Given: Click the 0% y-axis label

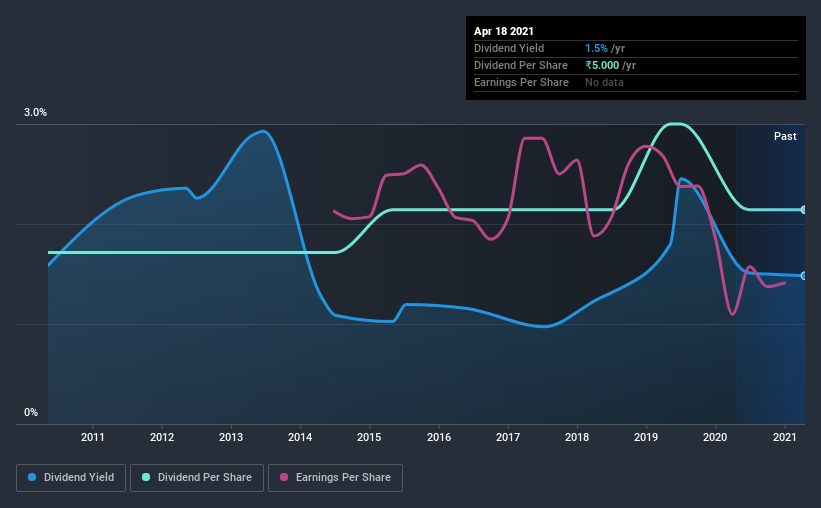Looking at the screenshot, I should click(x=31, y=413).
